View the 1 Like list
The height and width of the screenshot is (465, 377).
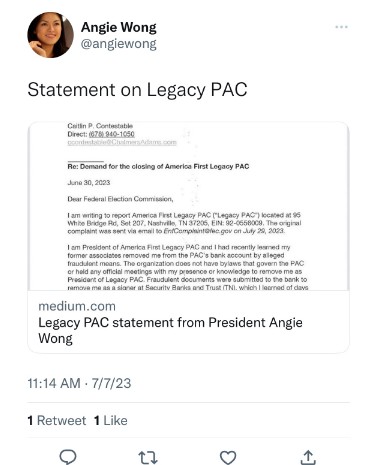click(111, 420)
